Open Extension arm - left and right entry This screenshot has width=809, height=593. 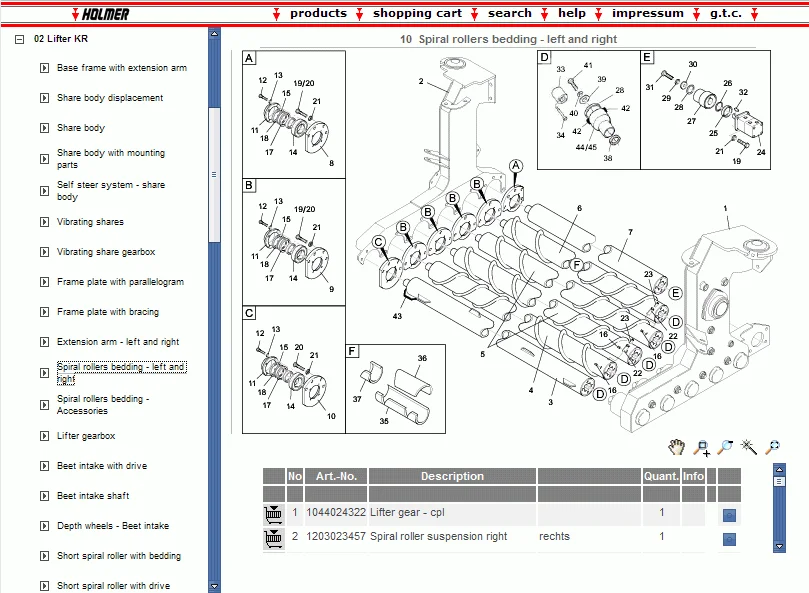(x=118, y=342)
